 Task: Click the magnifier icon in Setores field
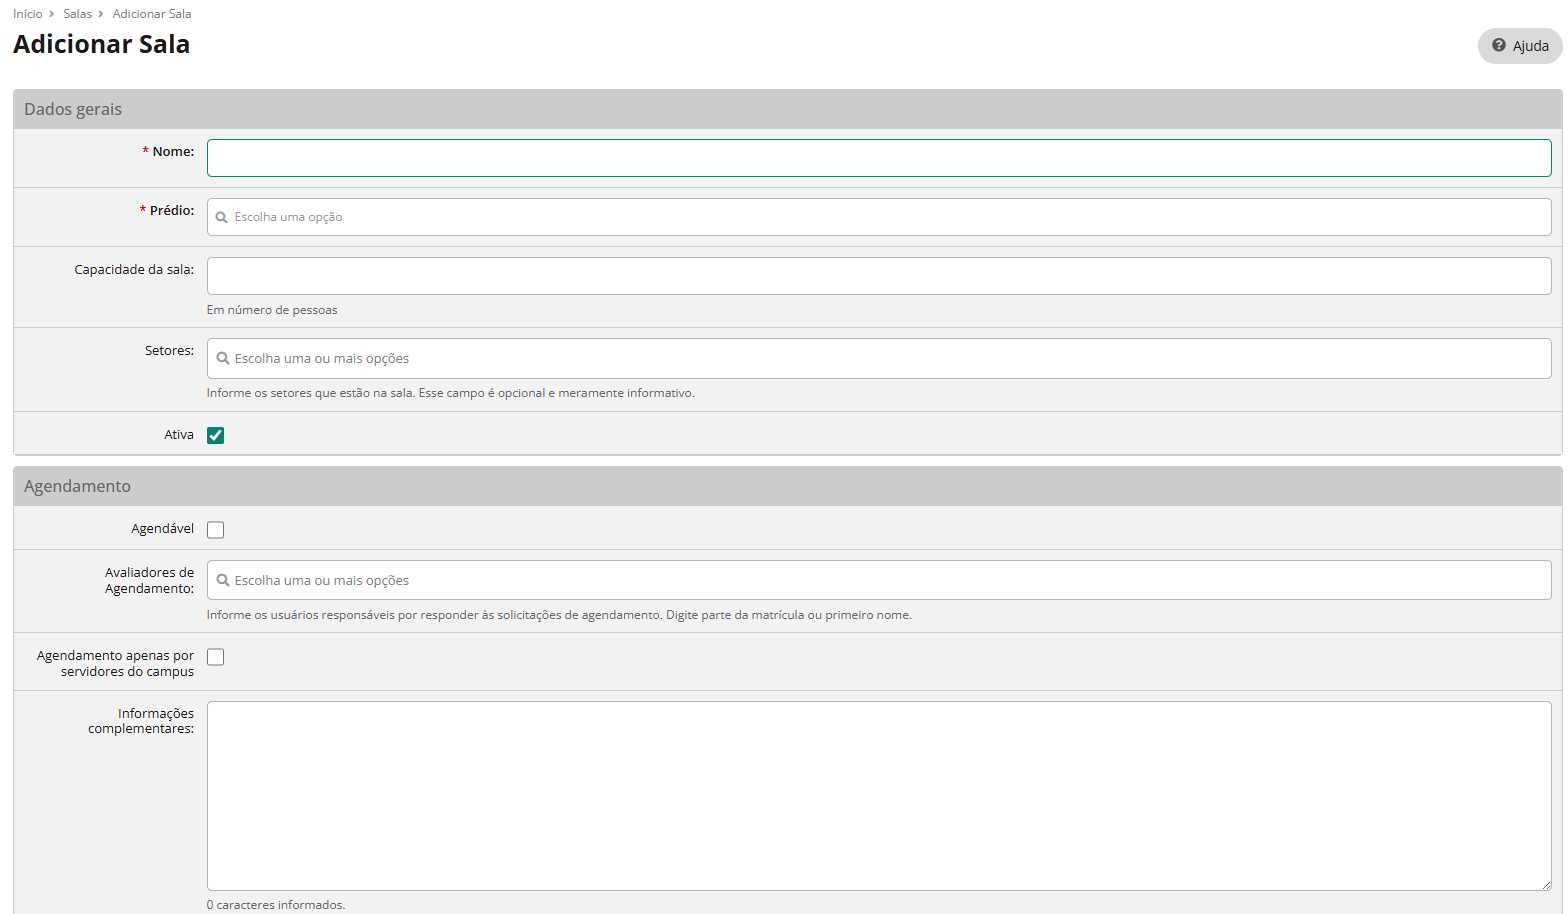[223, 358]
